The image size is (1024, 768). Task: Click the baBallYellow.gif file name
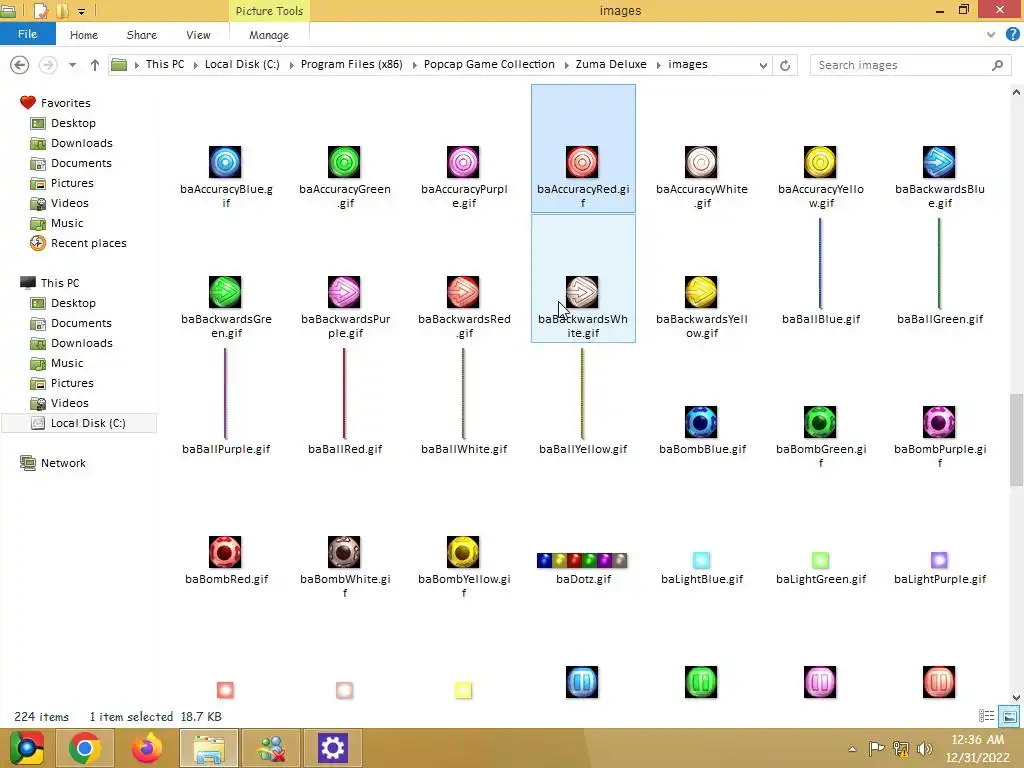[583, 449]
